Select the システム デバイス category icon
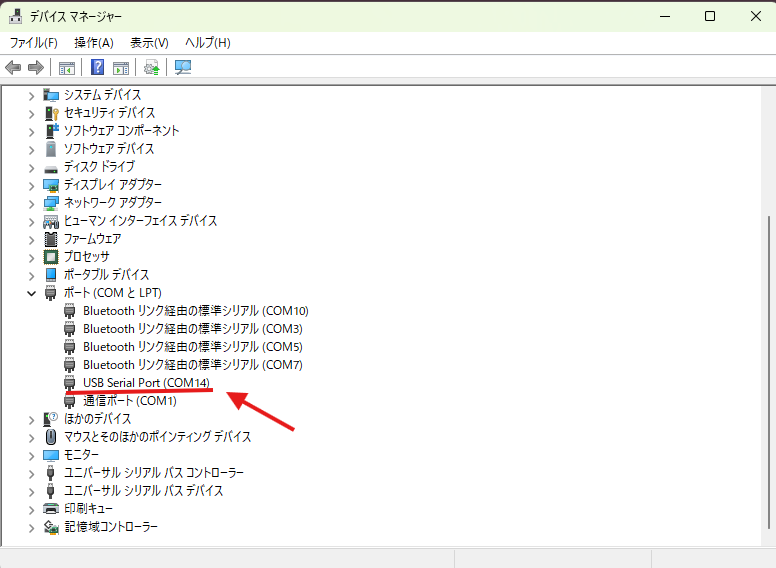Viewport: 776px width, 568px height. 50,95
